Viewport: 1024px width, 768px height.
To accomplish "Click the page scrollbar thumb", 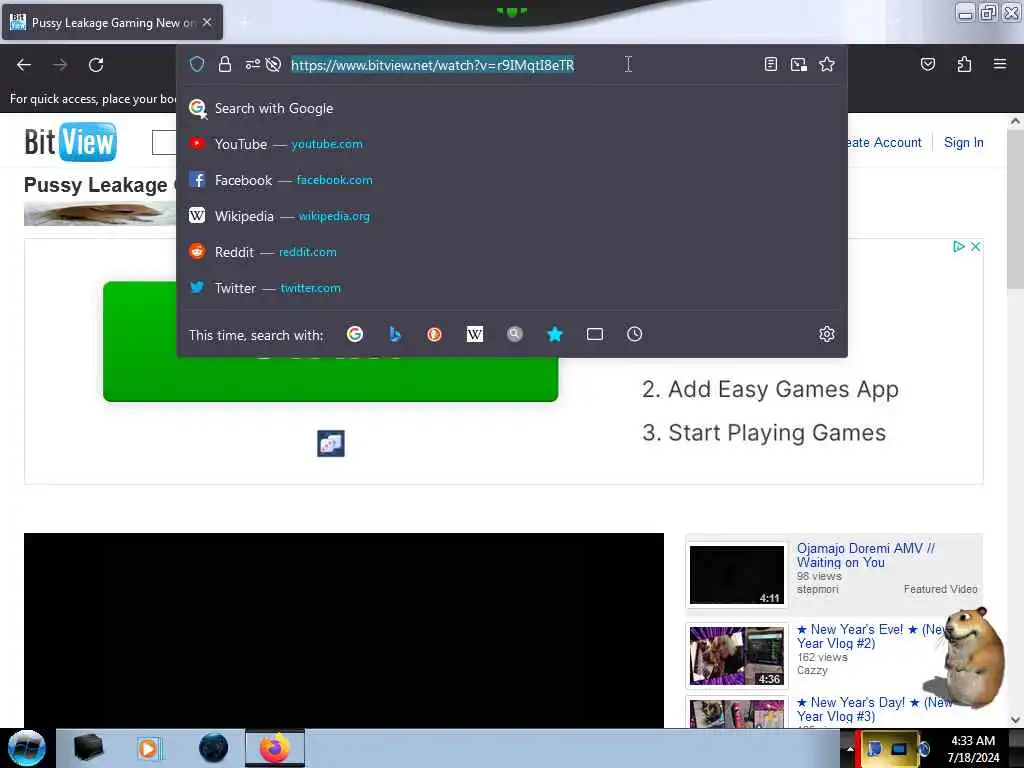I will tap(1015, 209).
